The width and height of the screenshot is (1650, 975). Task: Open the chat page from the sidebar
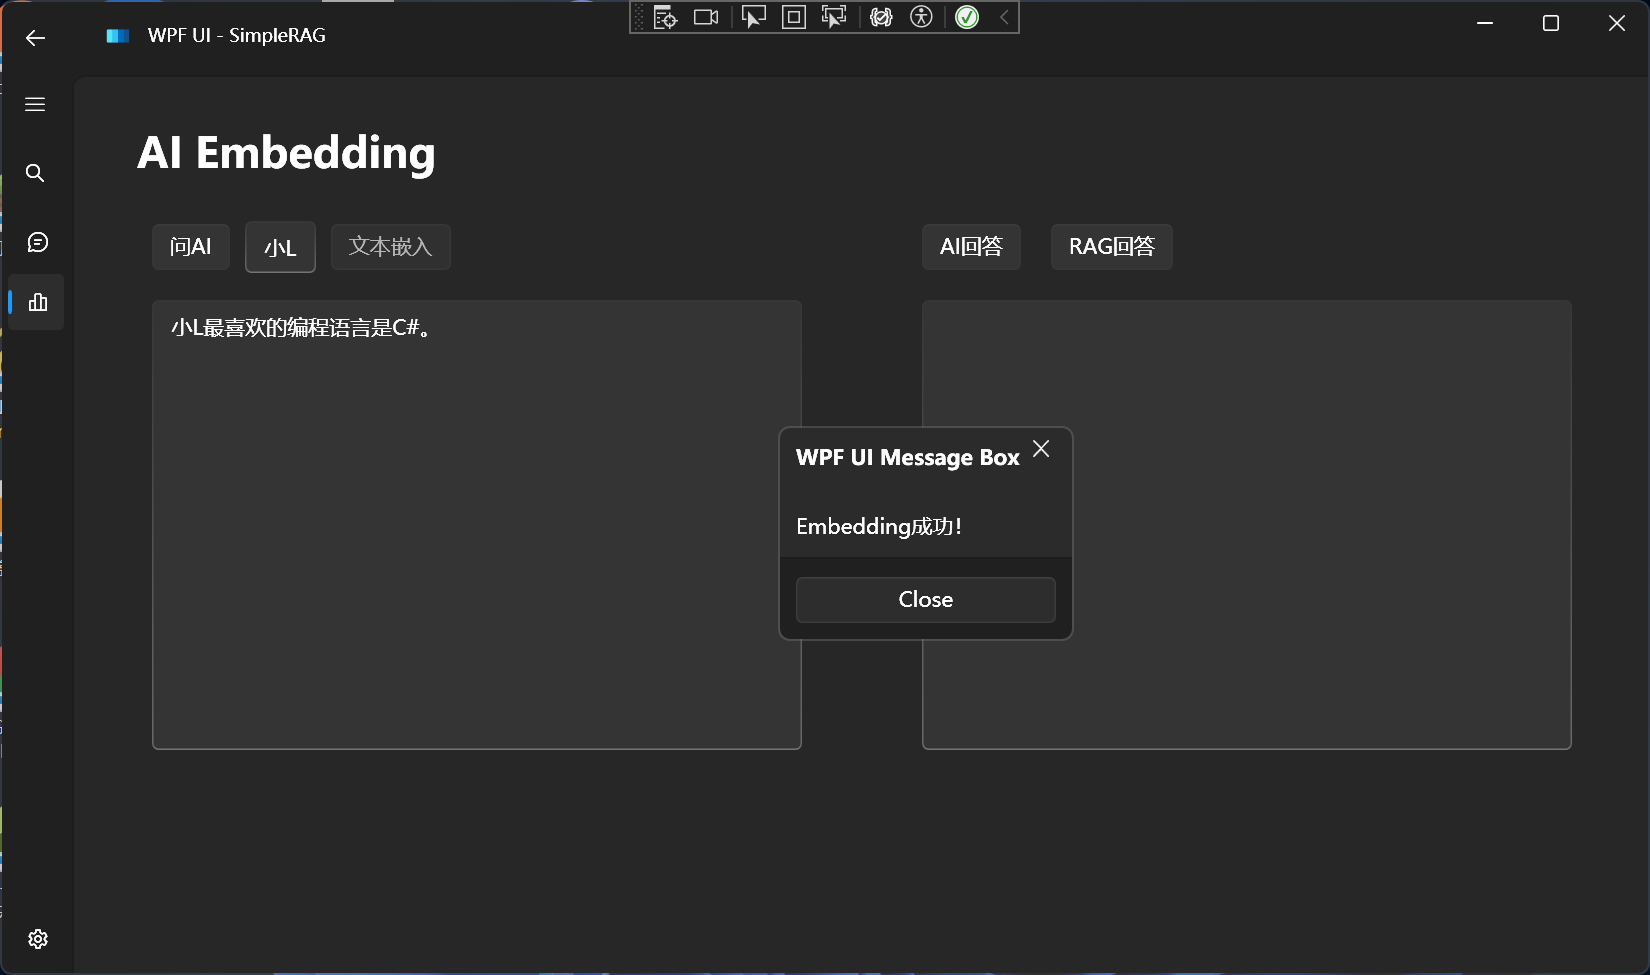pyautogui.click(x=37, y=242)
